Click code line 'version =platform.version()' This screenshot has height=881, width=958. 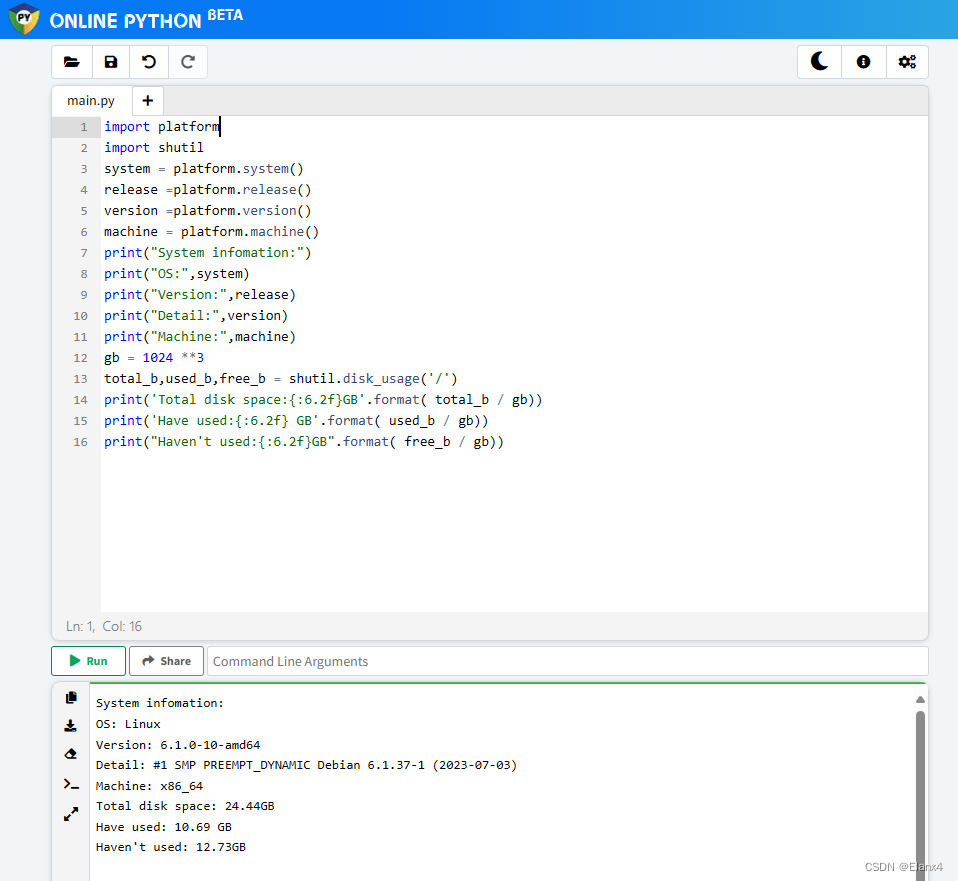tap(208, 211)
